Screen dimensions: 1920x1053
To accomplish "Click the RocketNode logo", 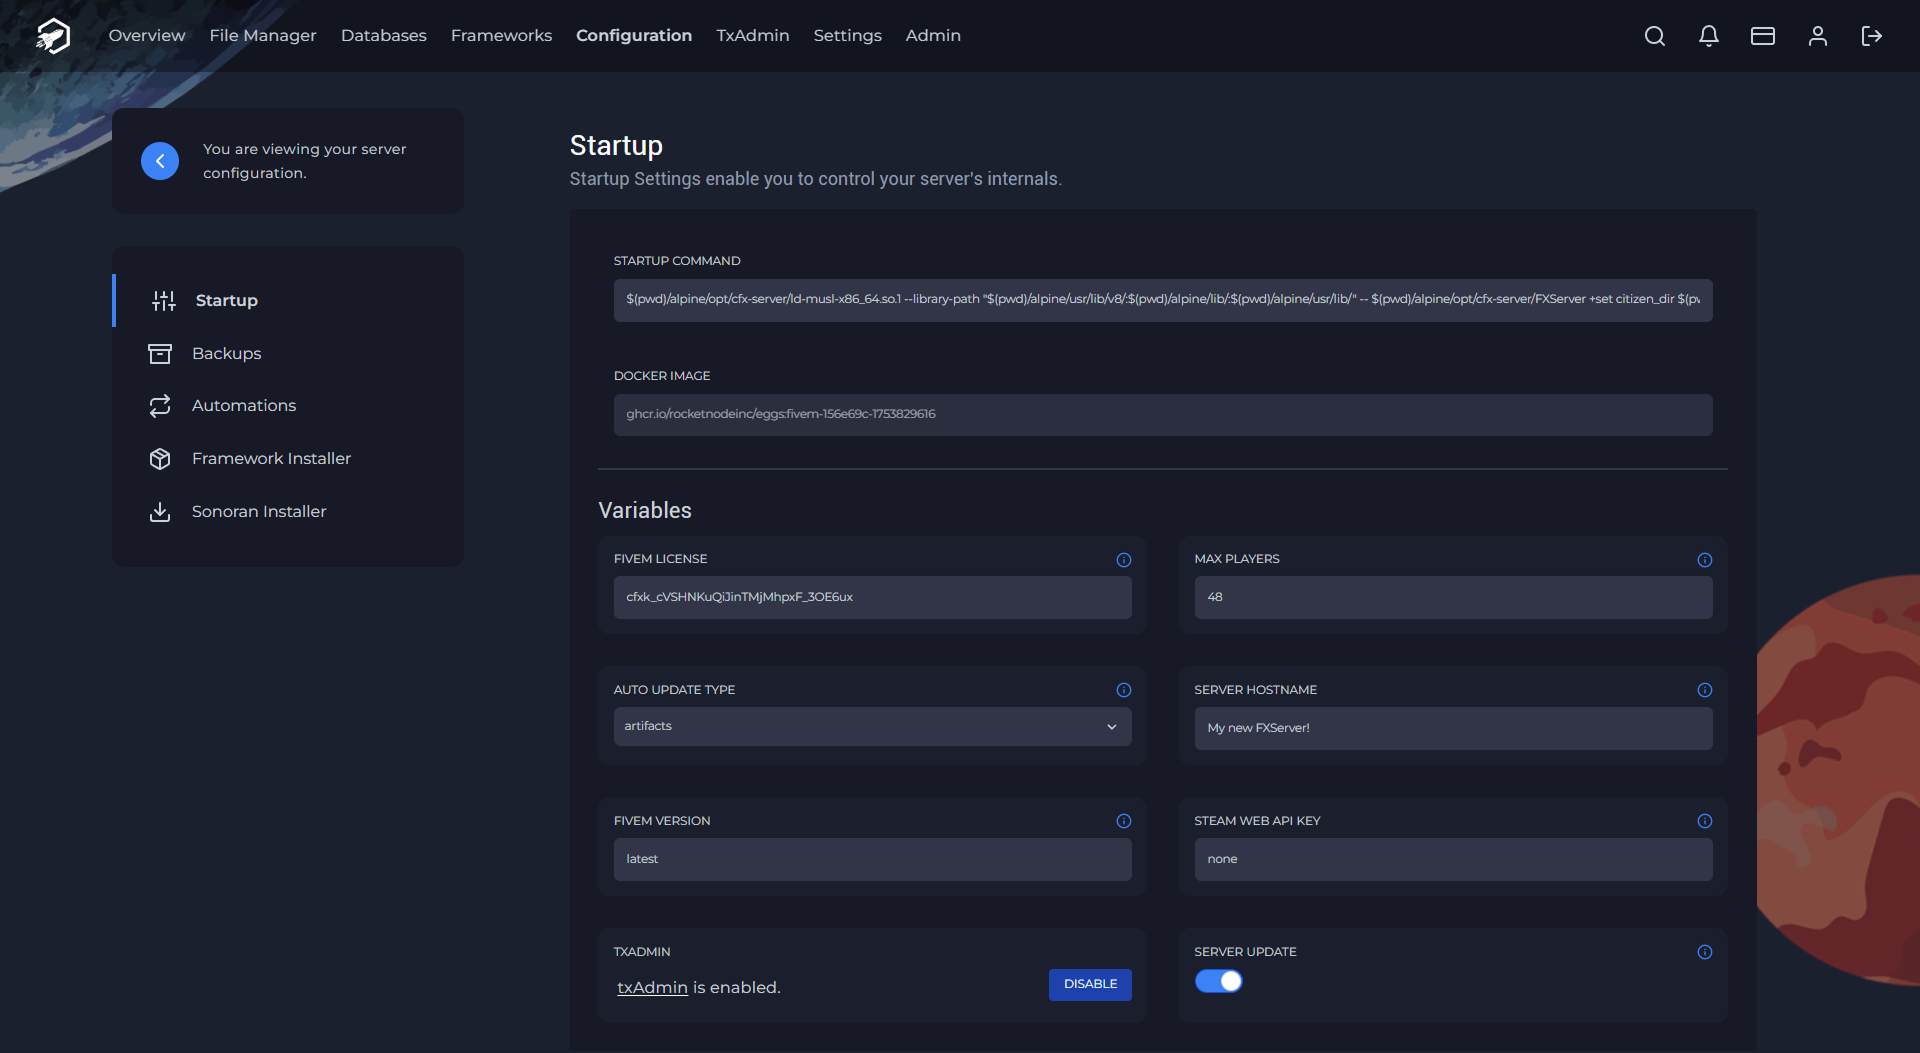I will [x=53, y=36].
